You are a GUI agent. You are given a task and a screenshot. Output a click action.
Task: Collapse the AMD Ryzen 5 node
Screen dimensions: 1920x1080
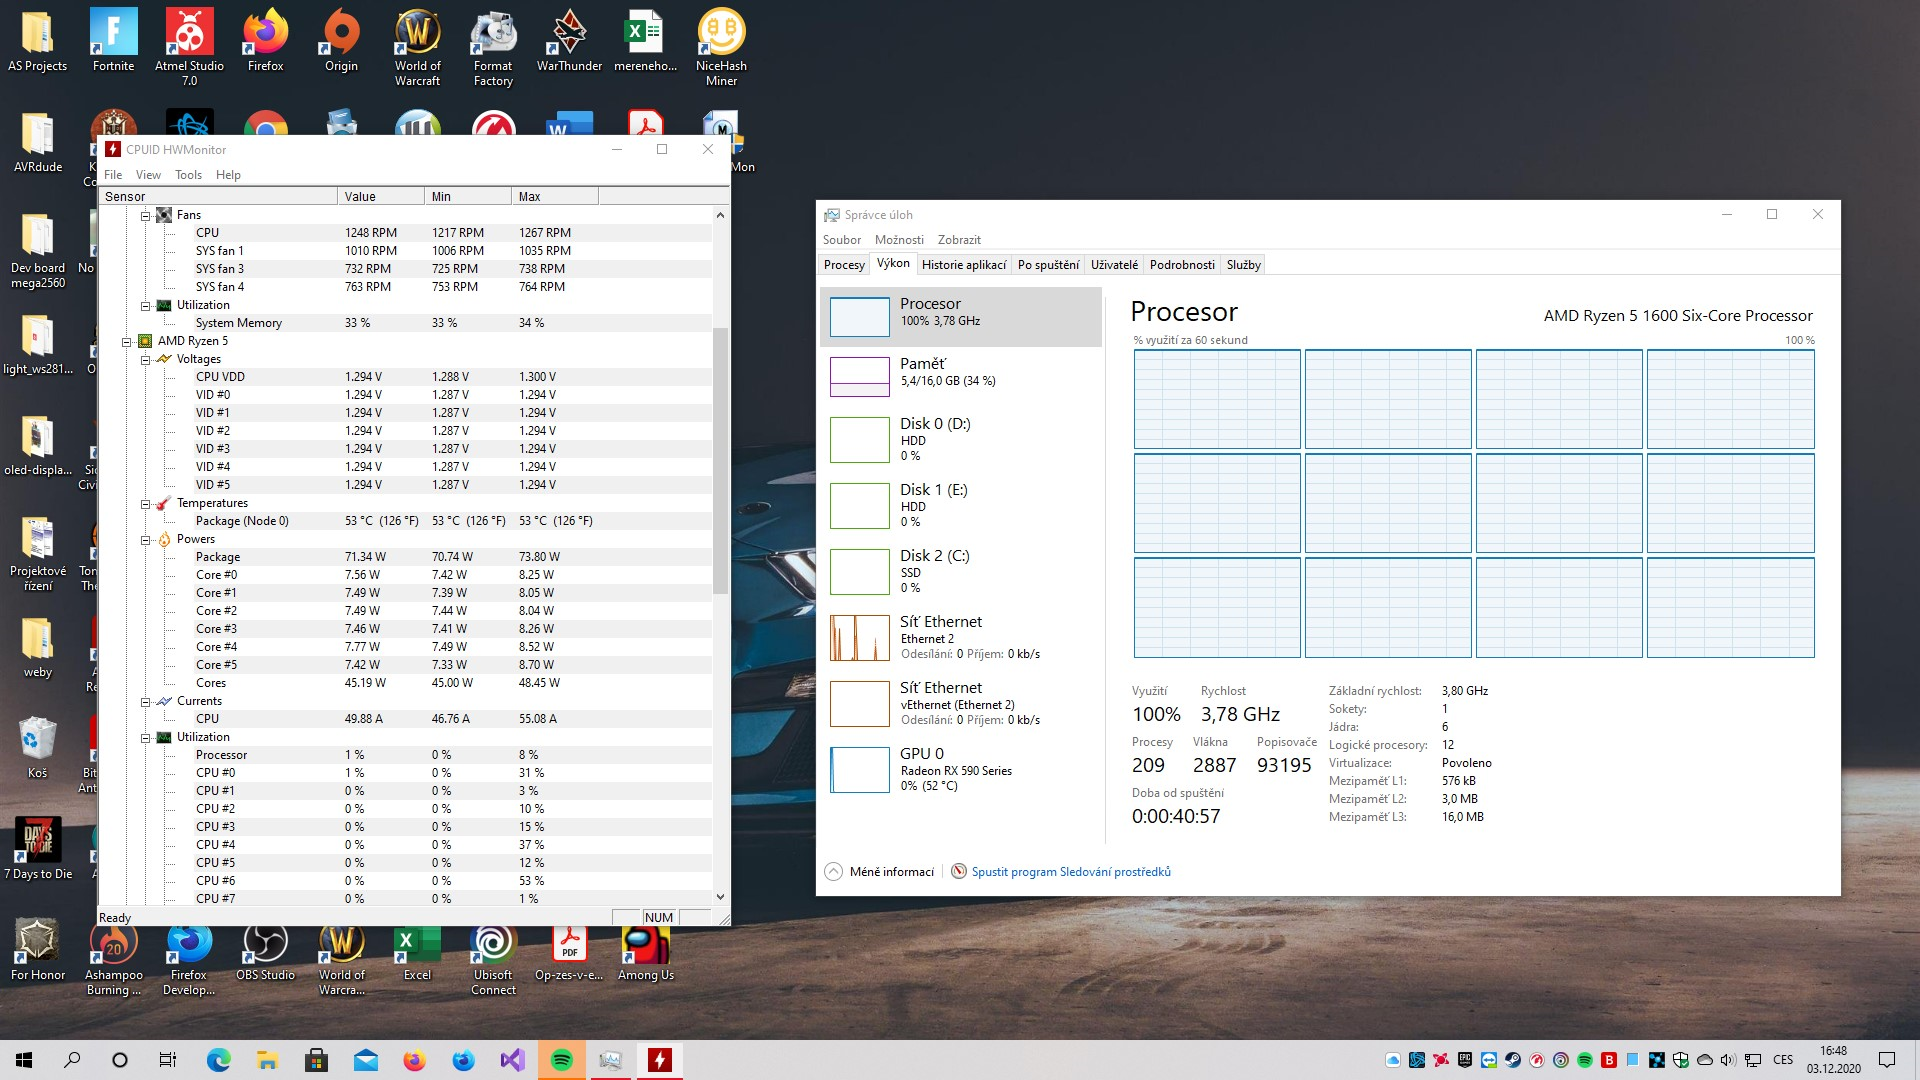pyautogui.click(x=127, y=341)
